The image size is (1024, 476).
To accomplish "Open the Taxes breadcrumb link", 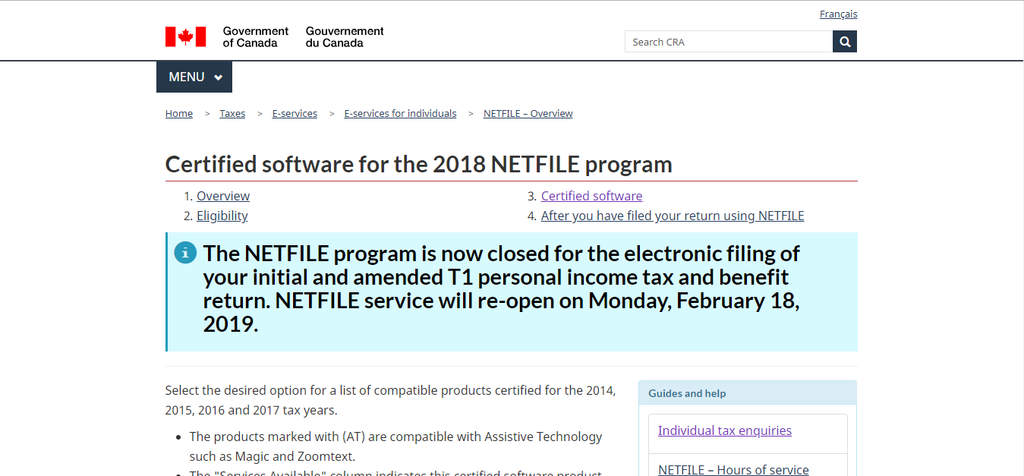I will click(232, 114).
